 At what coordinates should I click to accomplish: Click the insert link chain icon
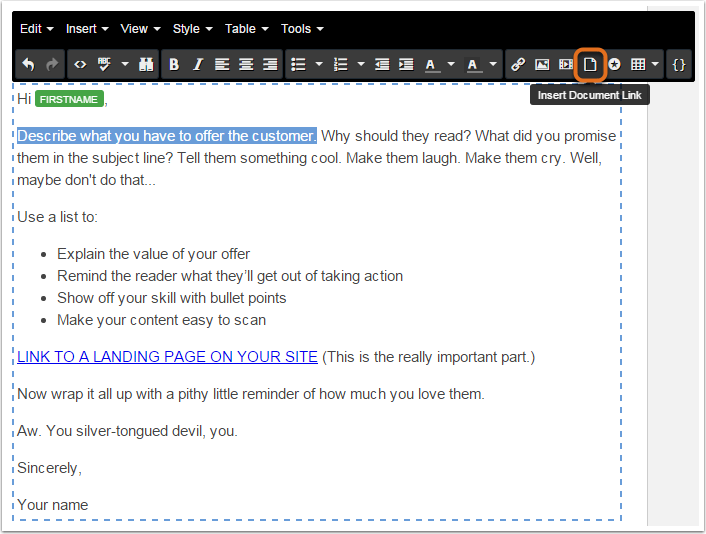click(x=518, y=65)
